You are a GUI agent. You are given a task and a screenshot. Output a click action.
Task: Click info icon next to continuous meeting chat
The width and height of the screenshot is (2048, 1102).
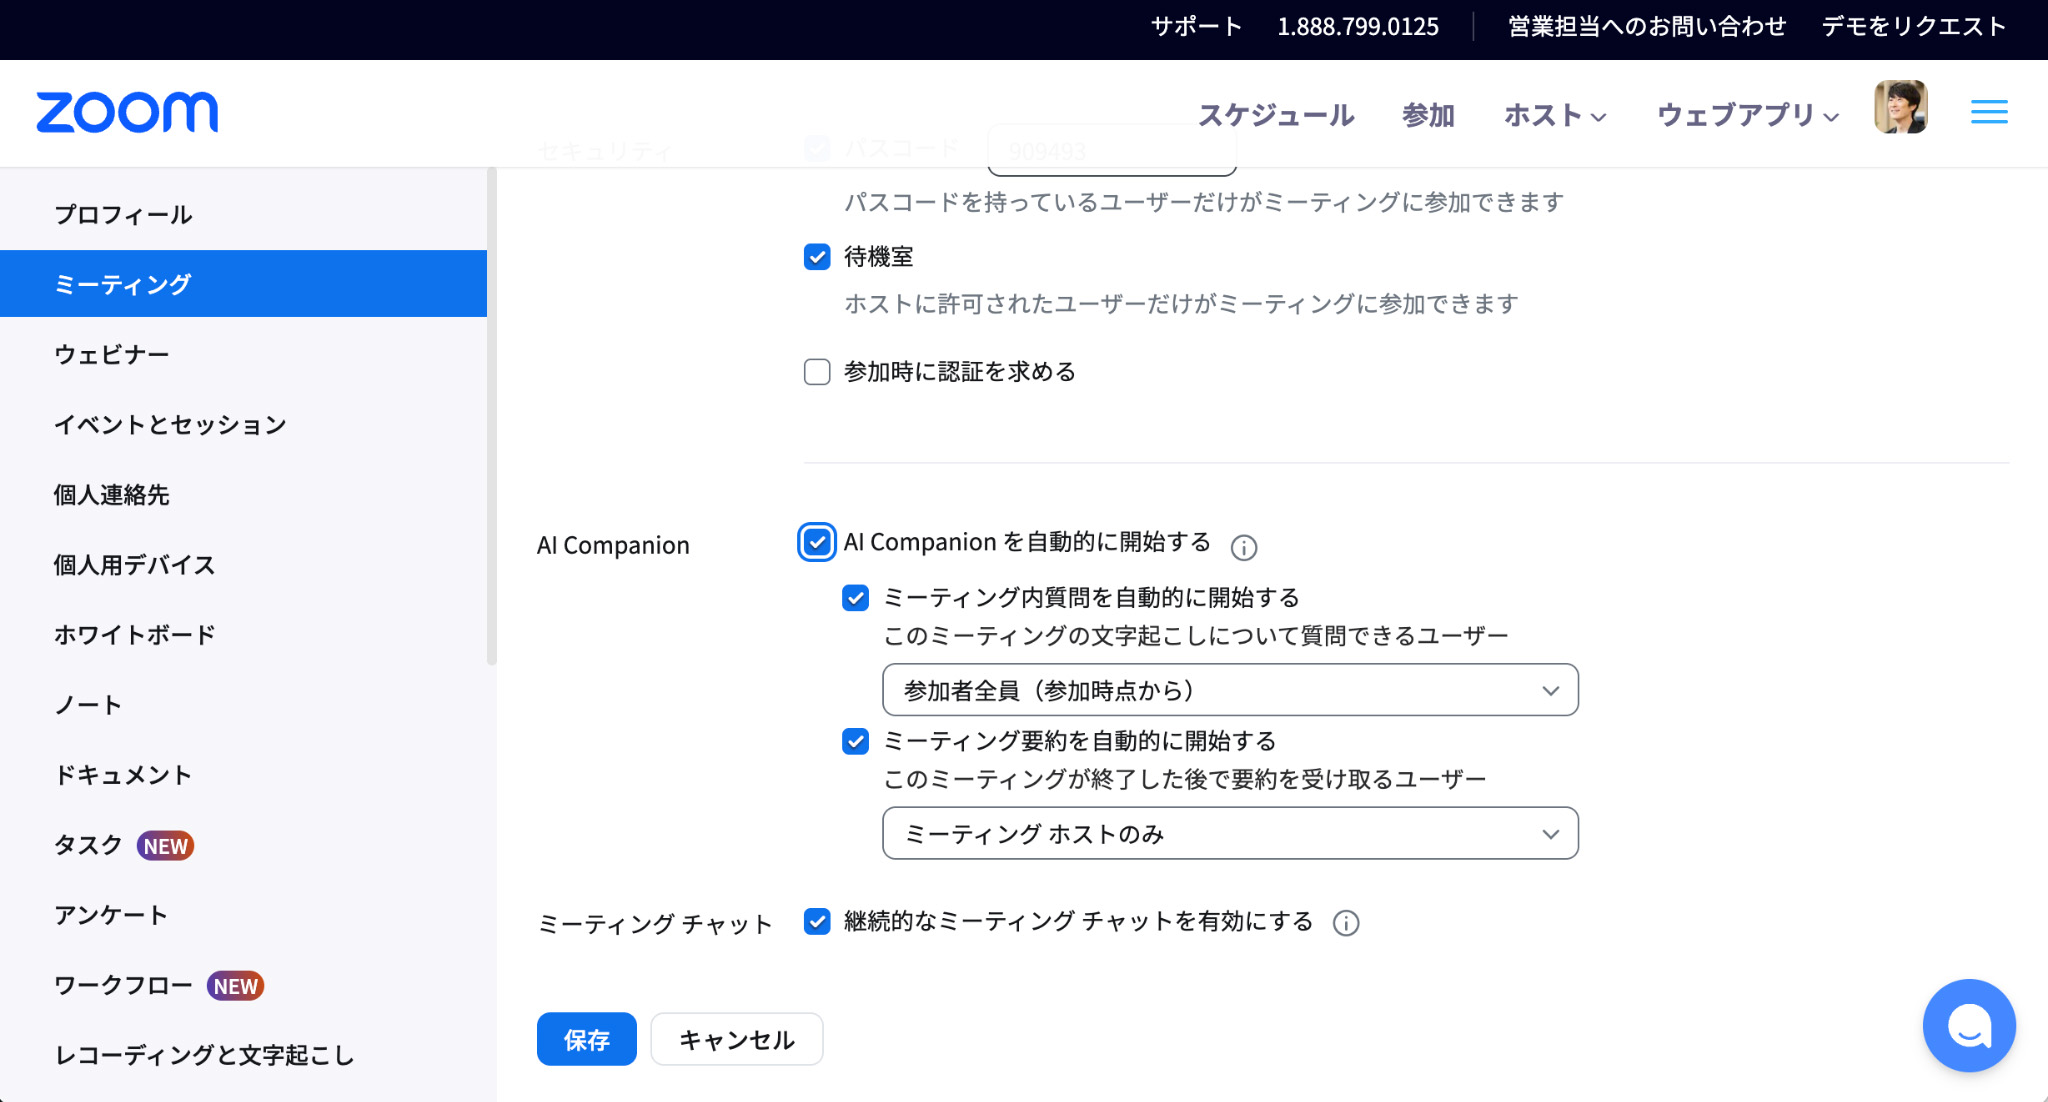1346,923
